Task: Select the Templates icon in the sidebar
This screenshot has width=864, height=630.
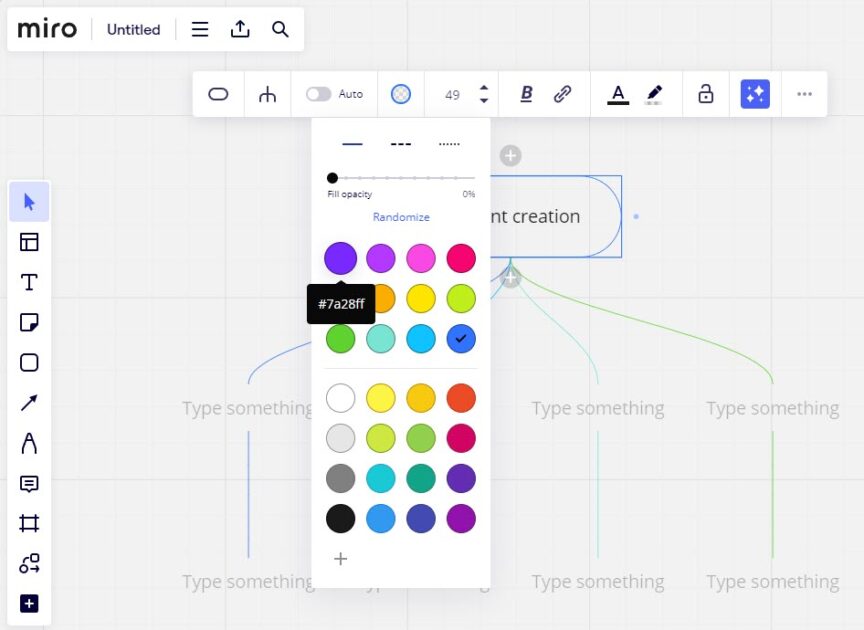Action: click(x=29, y=241)
